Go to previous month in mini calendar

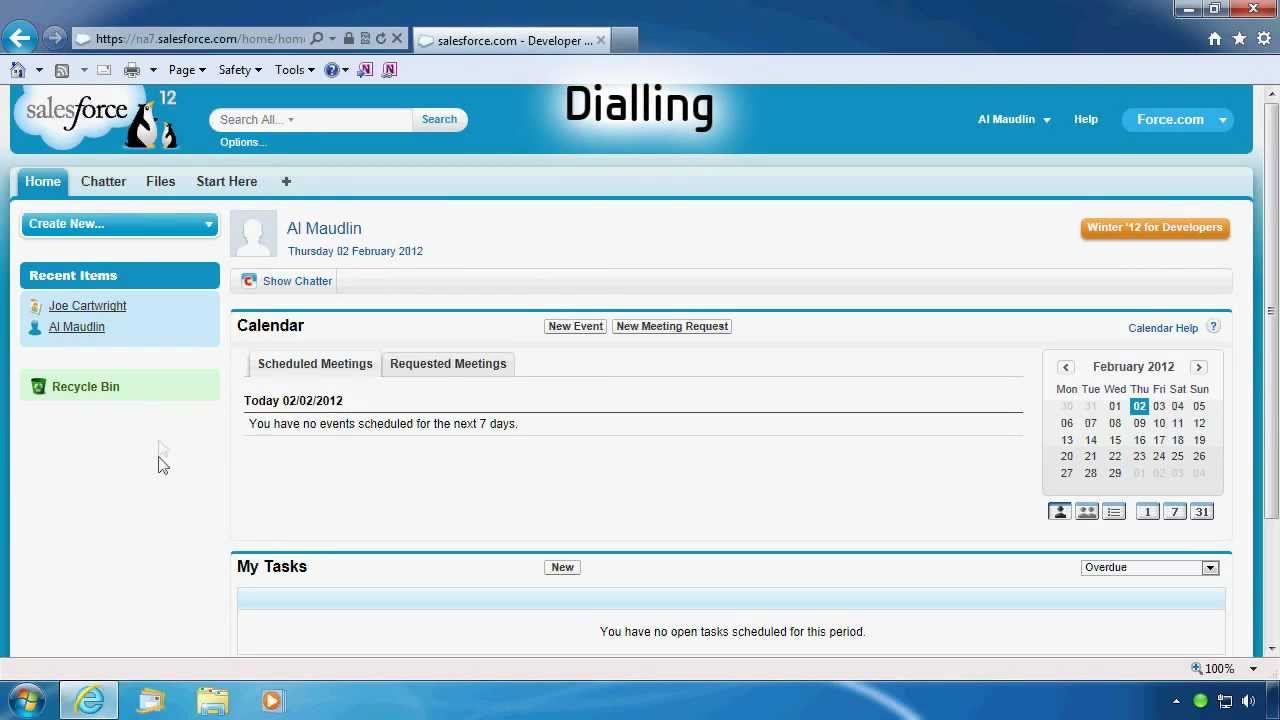coord(1066,367)
